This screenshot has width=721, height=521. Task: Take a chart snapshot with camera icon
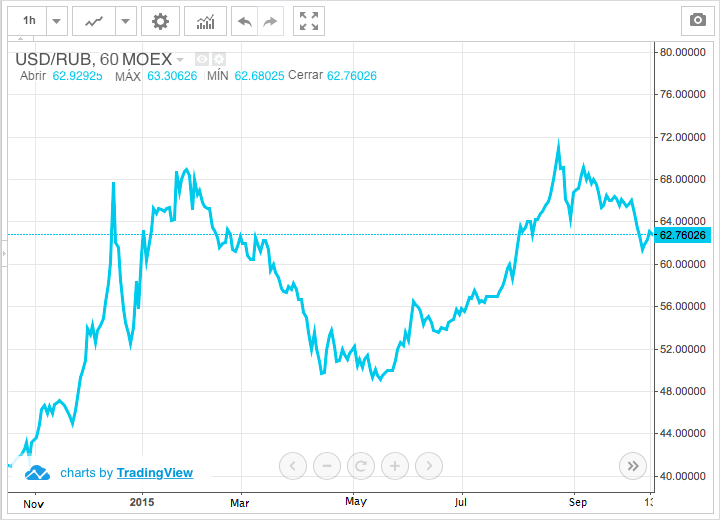tap(696, 20)
